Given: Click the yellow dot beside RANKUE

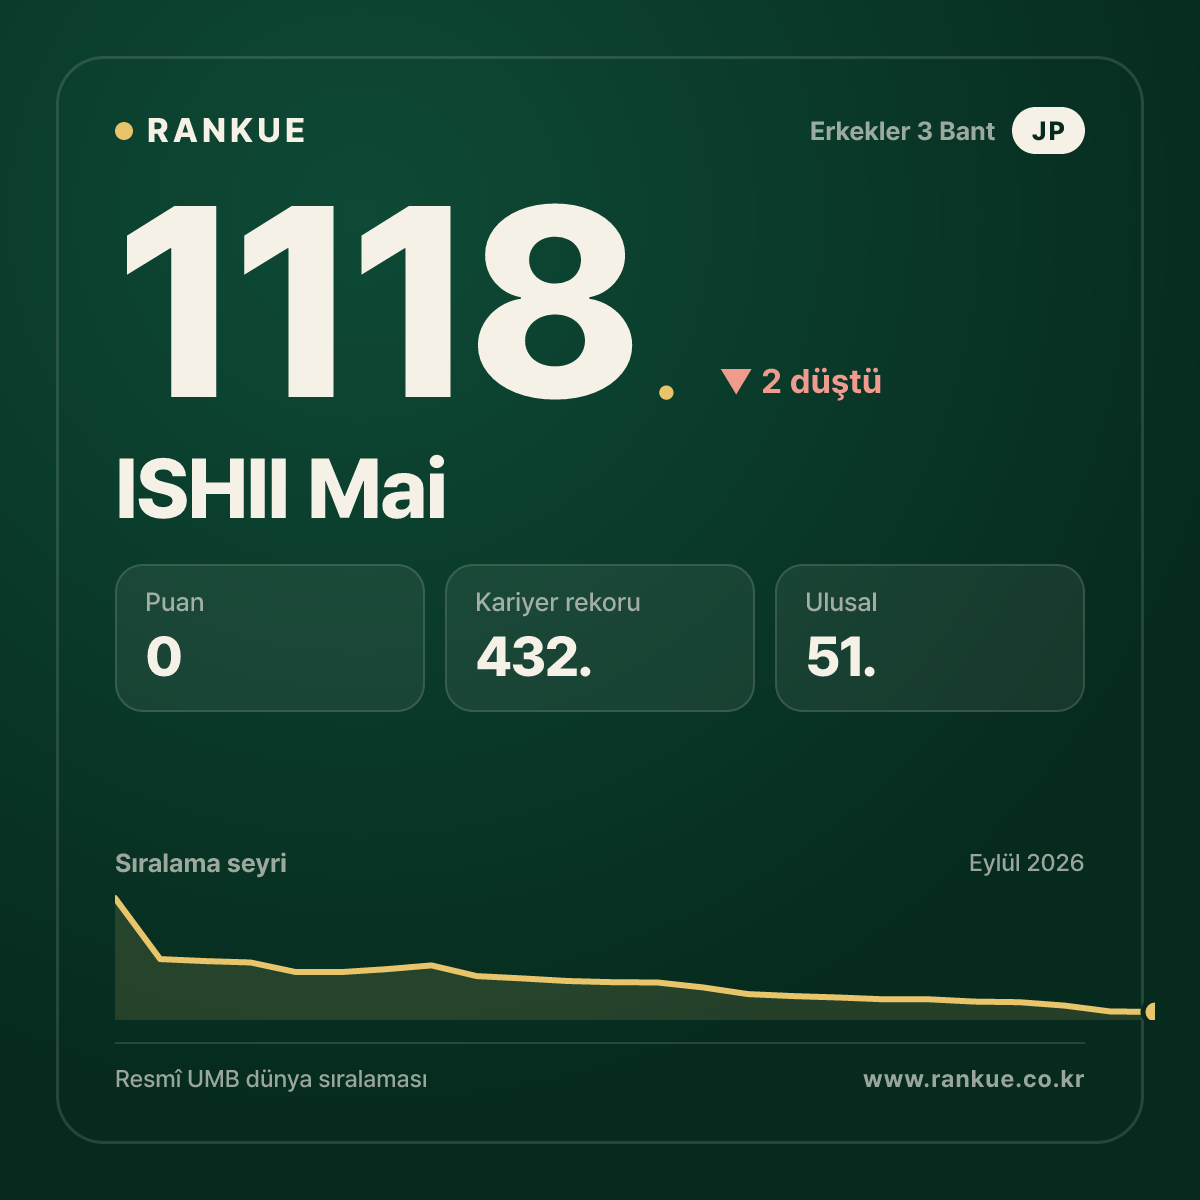Looking at the screenshot, I should (124, 131).
